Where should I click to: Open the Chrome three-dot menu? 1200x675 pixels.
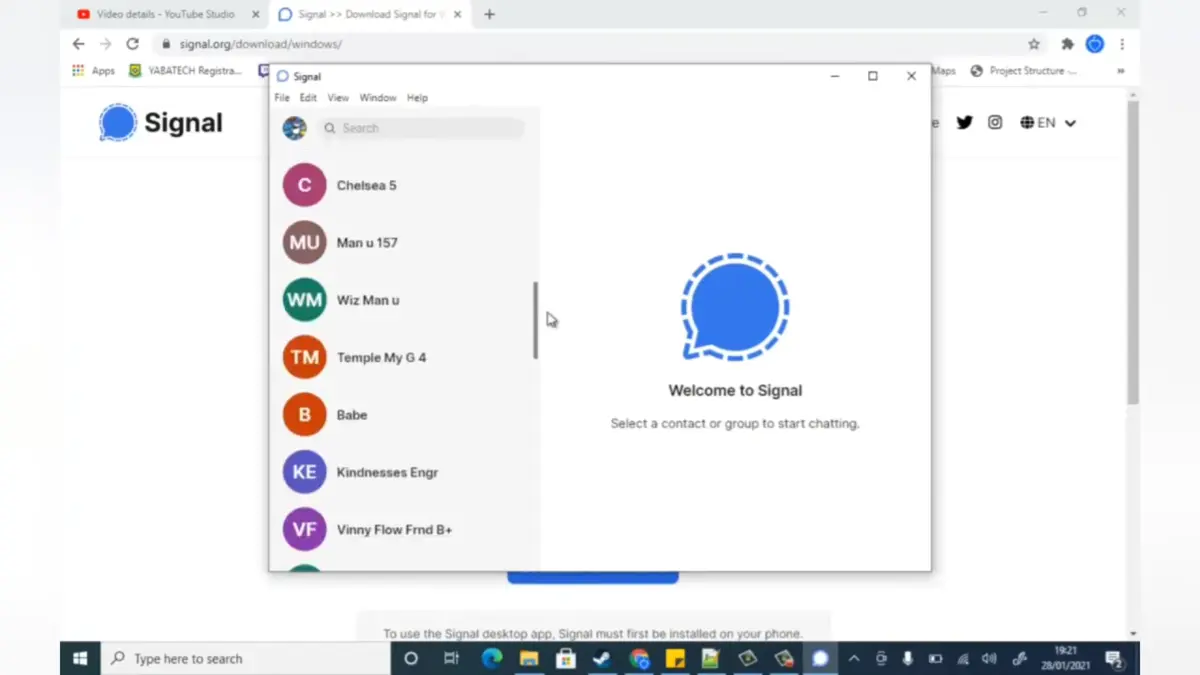1122,44
